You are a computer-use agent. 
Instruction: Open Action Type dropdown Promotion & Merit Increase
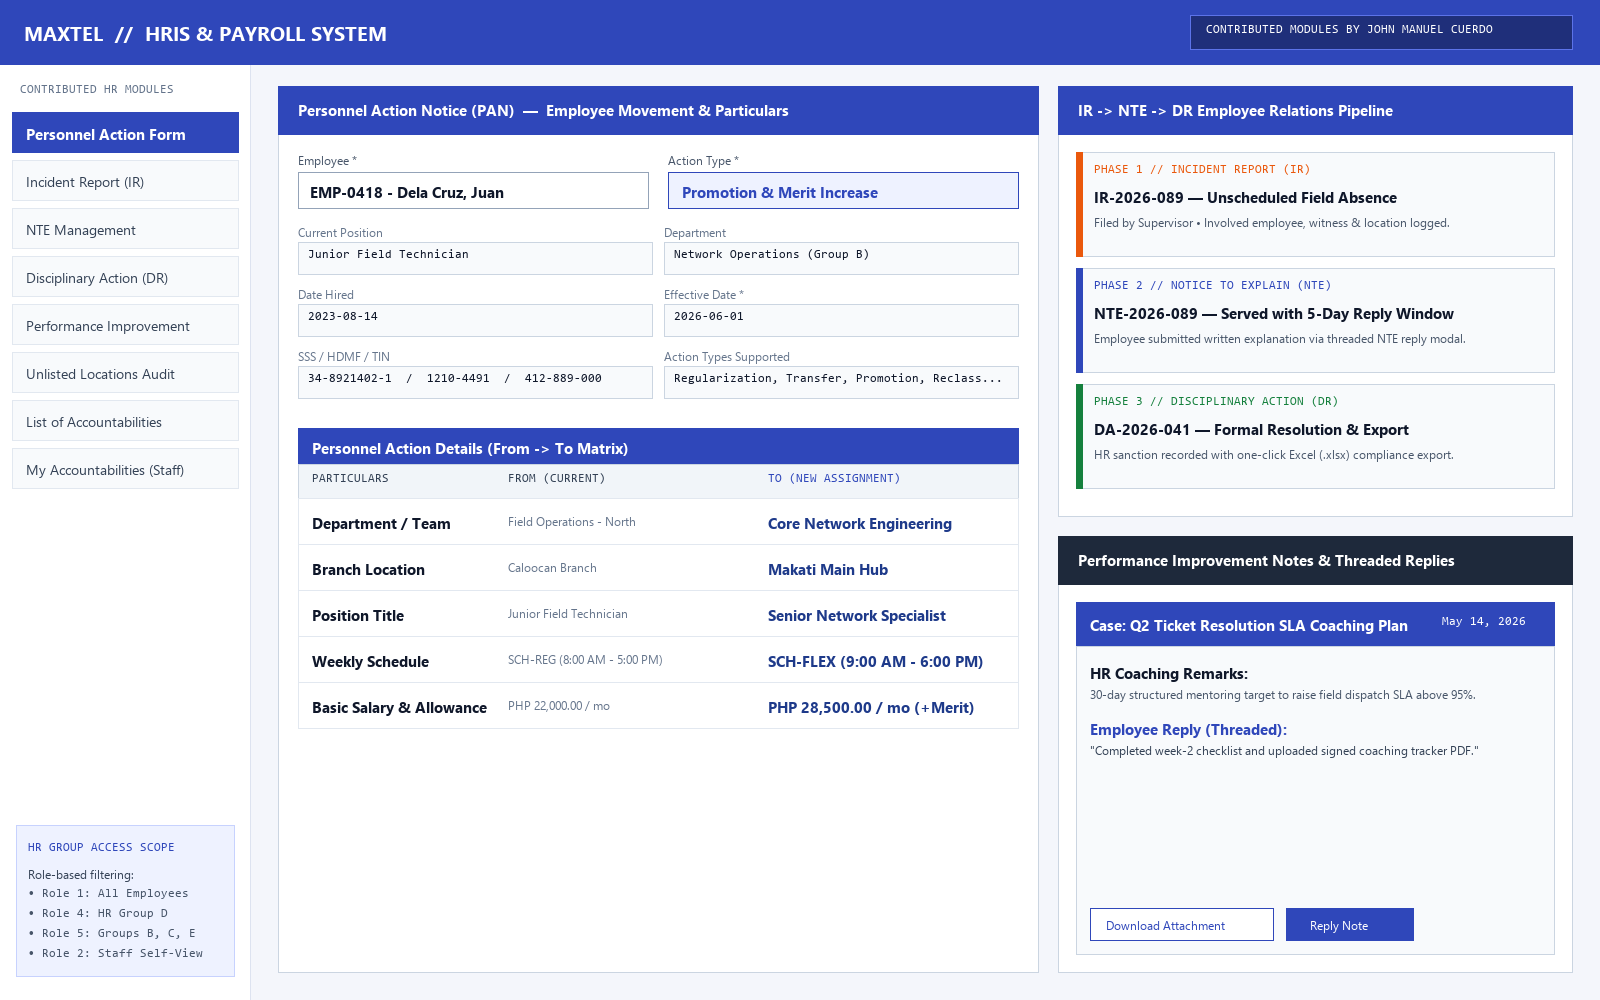coord(843,191)
